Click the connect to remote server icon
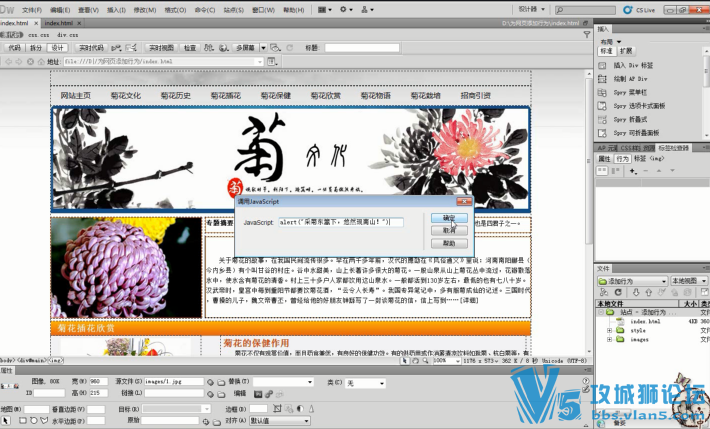Image resolution: width=710 pixels, height=429 pixels. (604, 293)
